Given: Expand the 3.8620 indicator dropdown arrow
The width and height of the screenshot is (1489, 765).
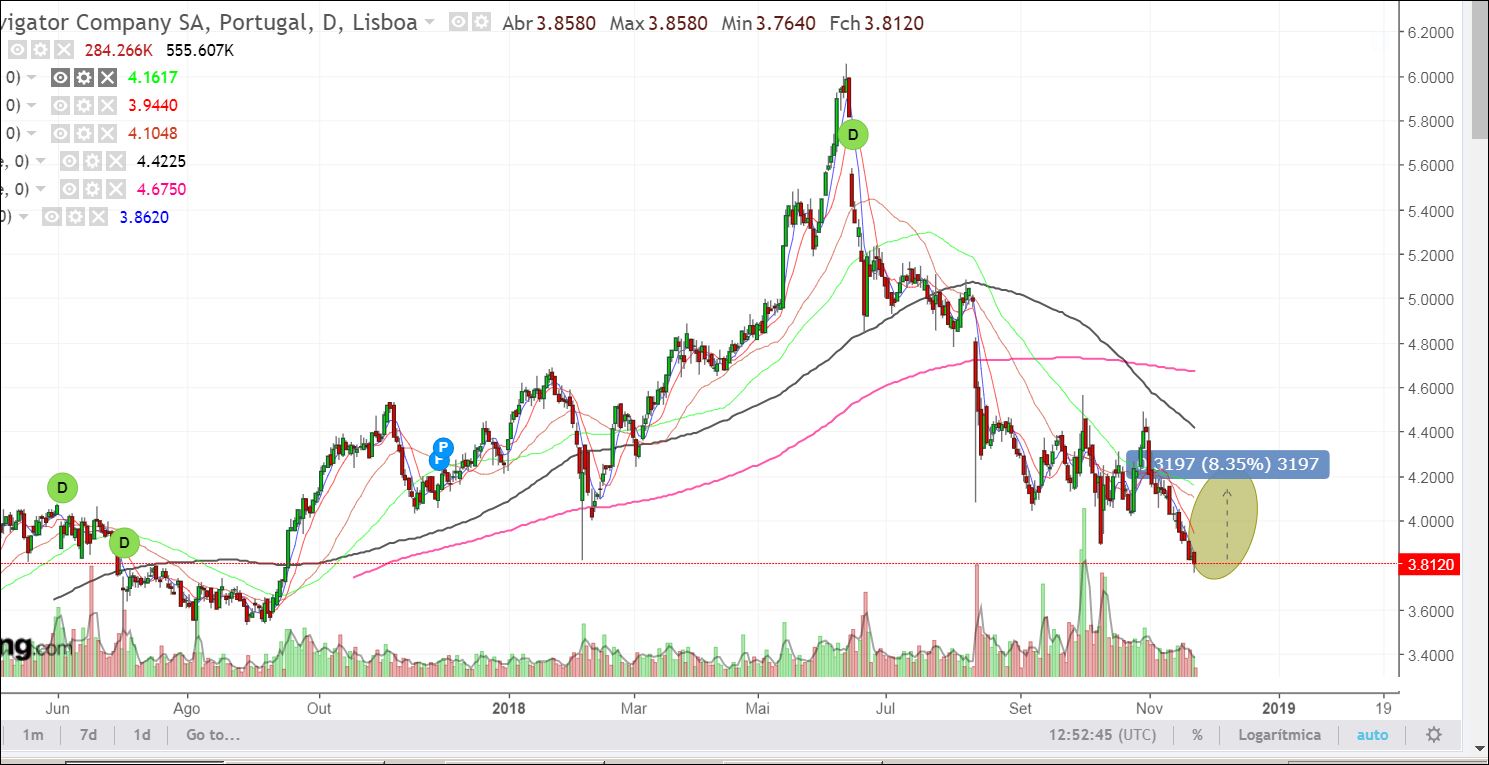Looking at the screenshot, I should tap(22, 217).
